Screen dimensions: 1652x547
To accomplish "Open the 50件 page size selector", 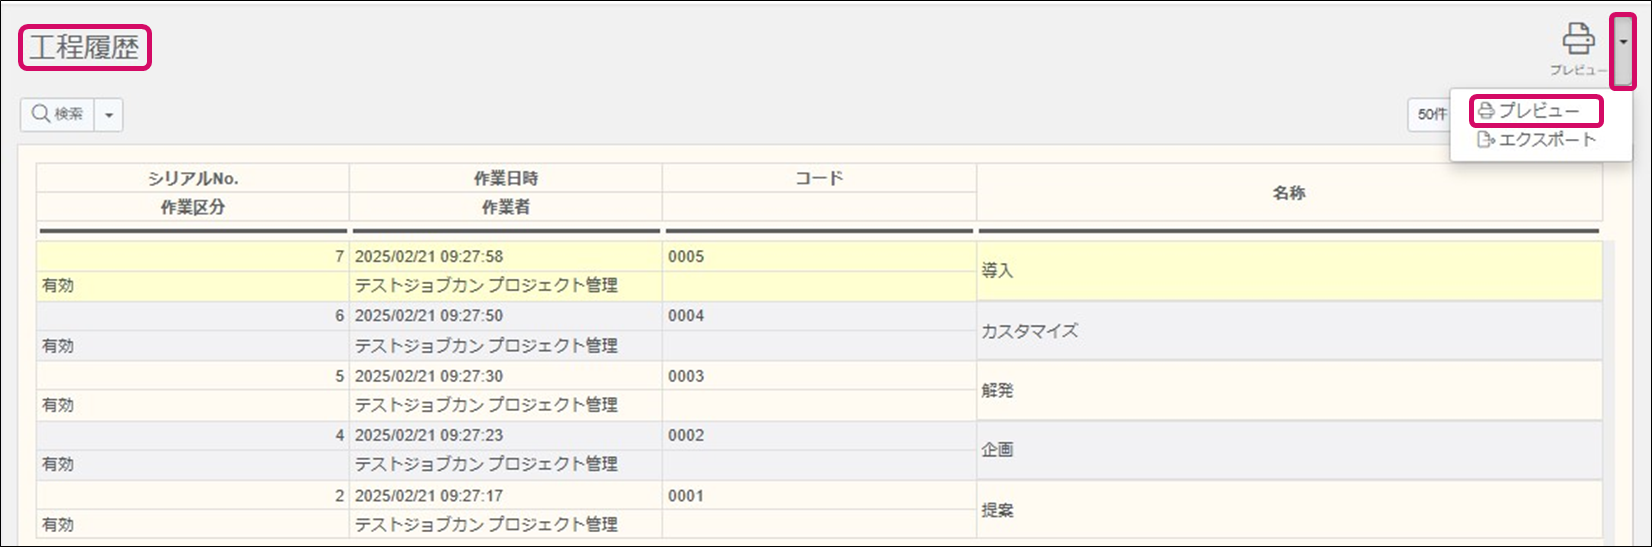I will pyautogui.click(x=1430, y=115).
